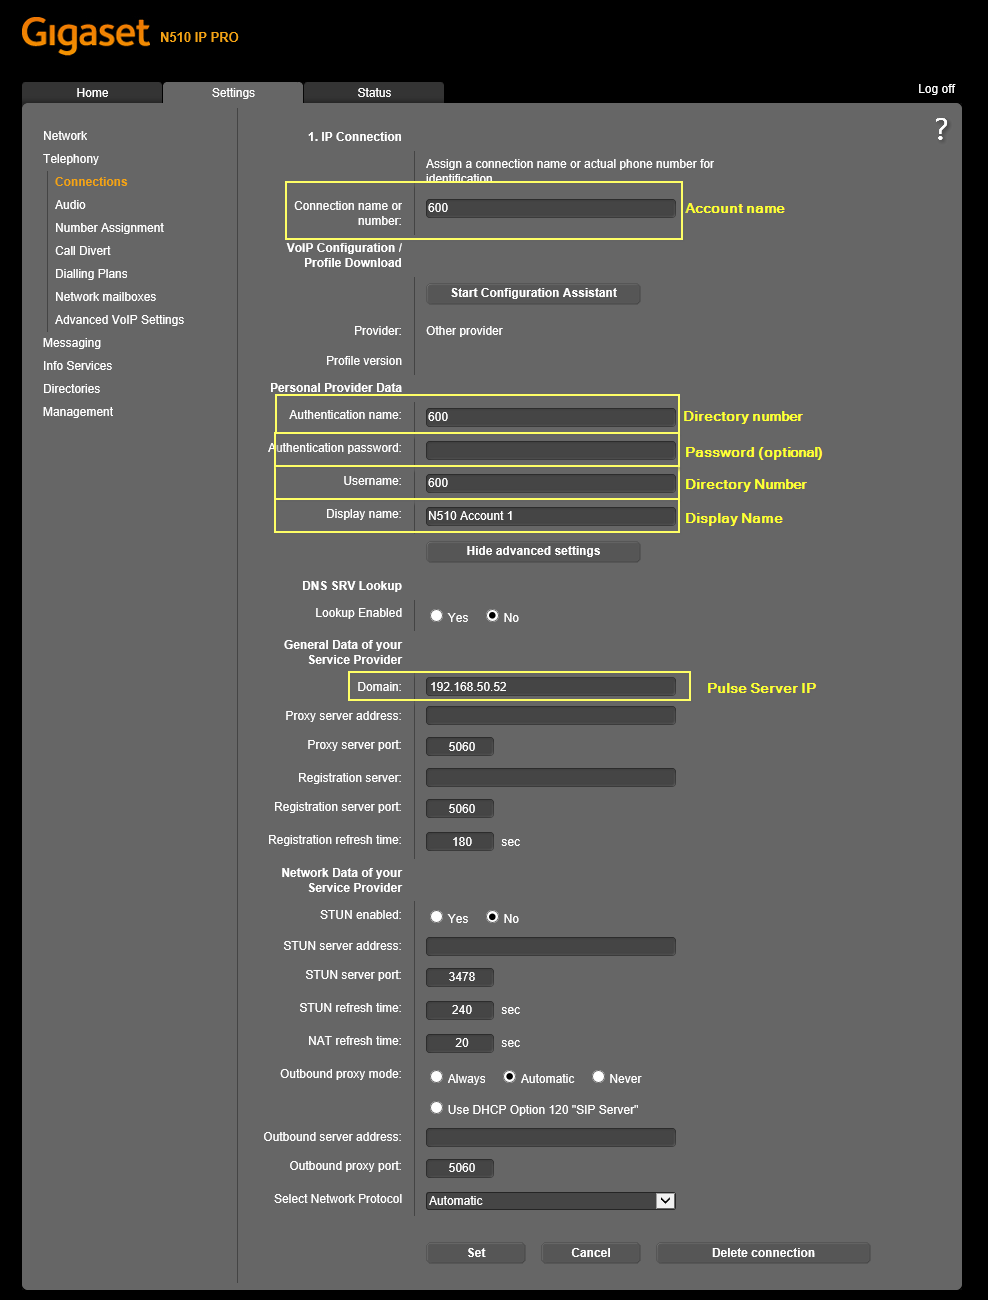Click the Log off link
The height and width of the screenshot is (1300, 988).
coord(935,88)
